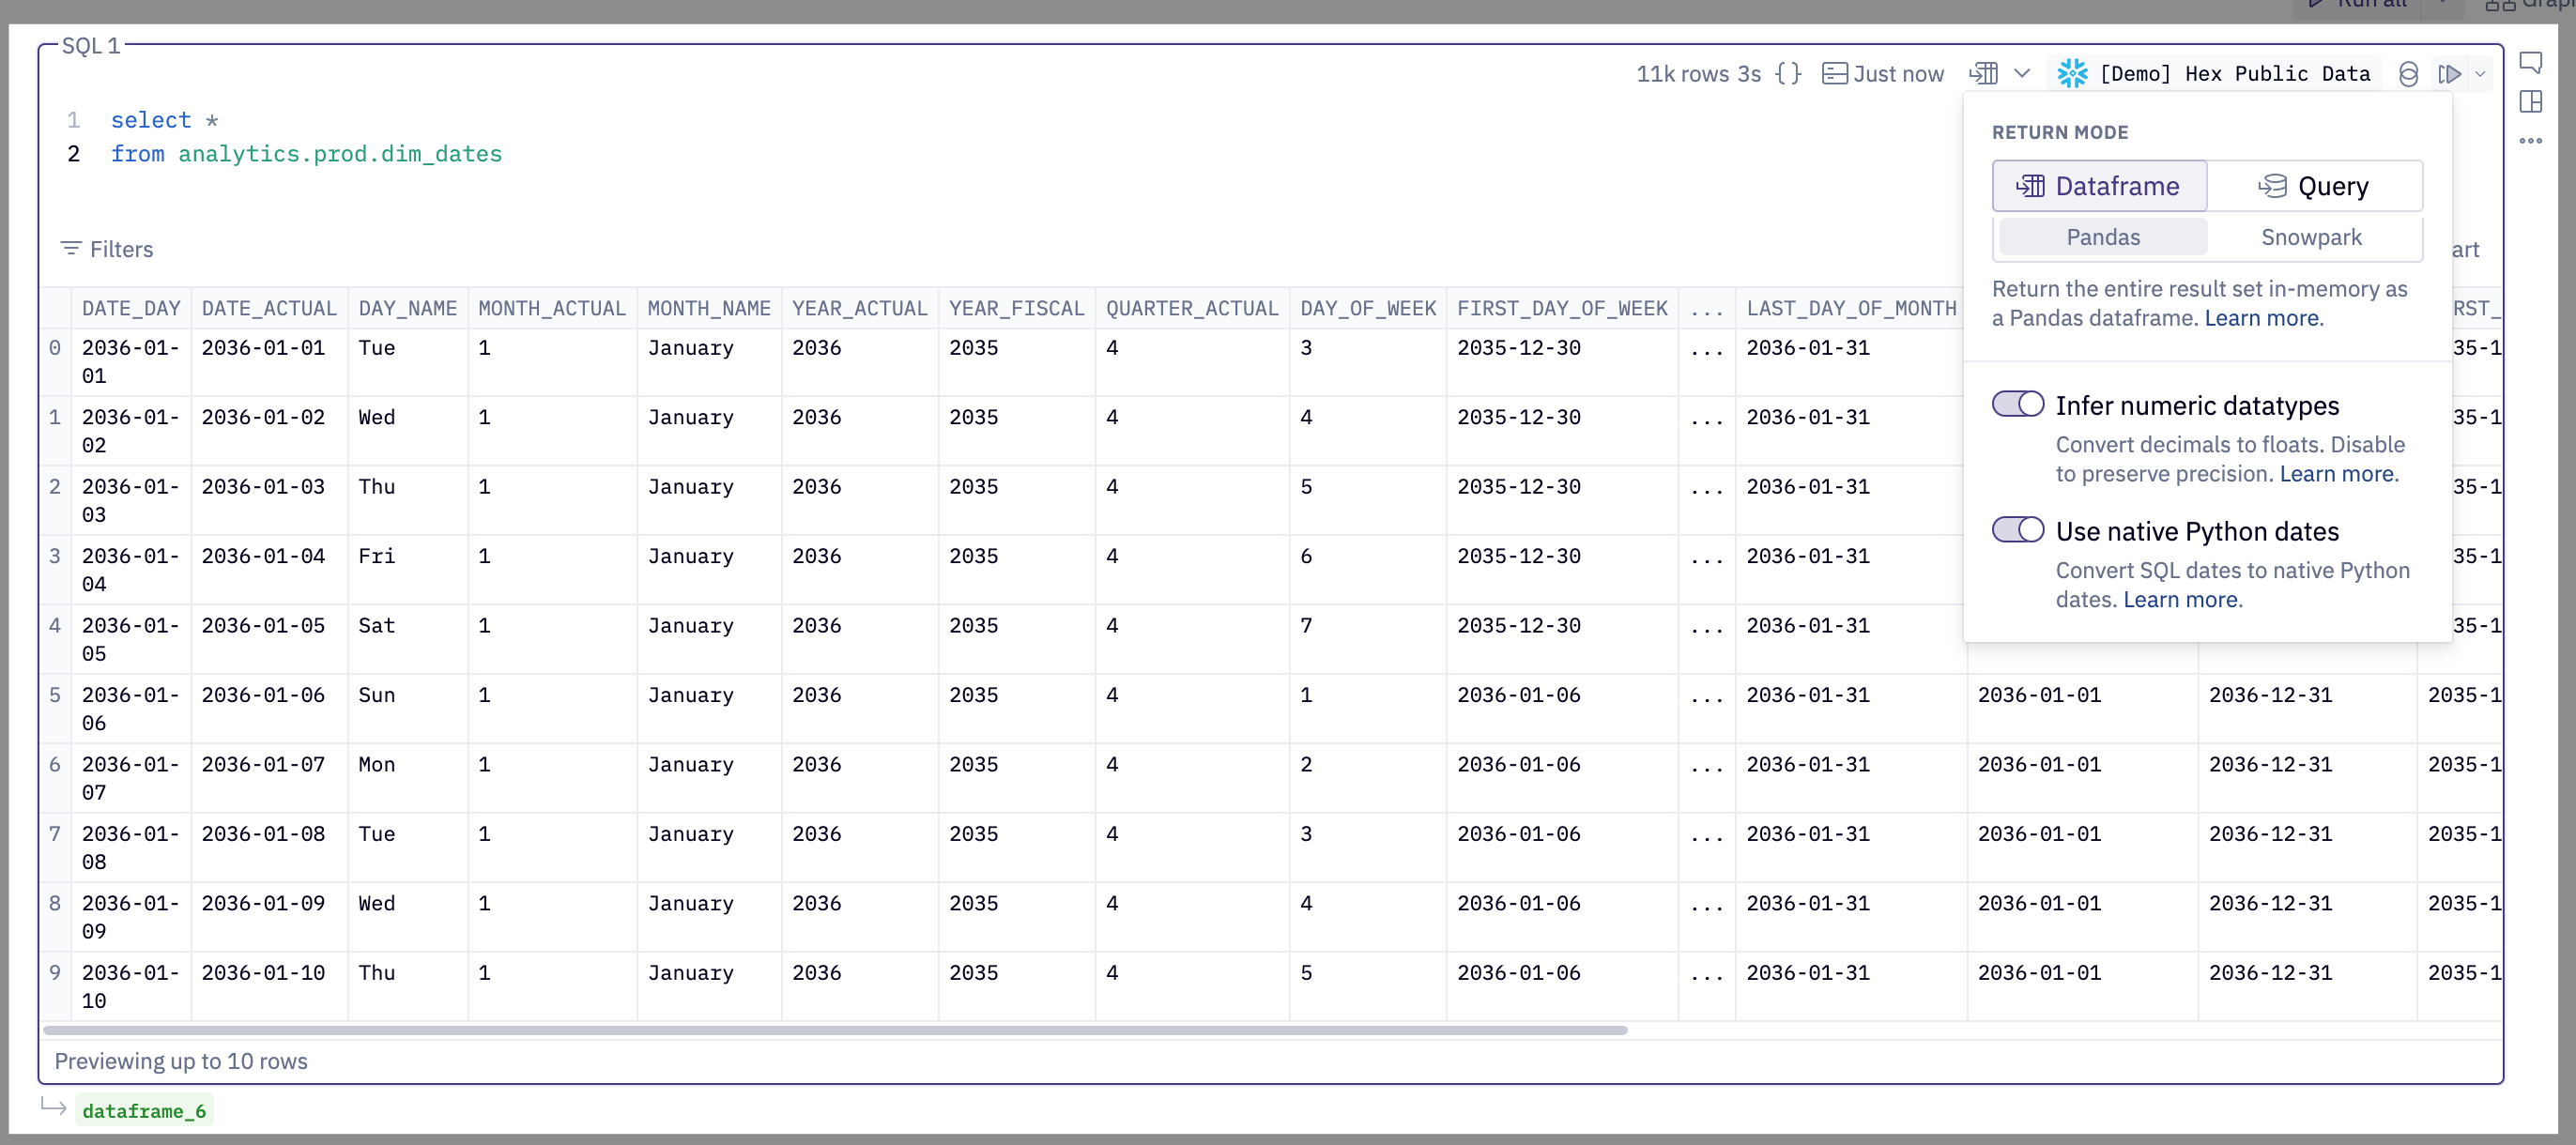Open the dataframe mode dropdown chevron
Viewport: 2576px width, 1145px height.
[2024, 73]
